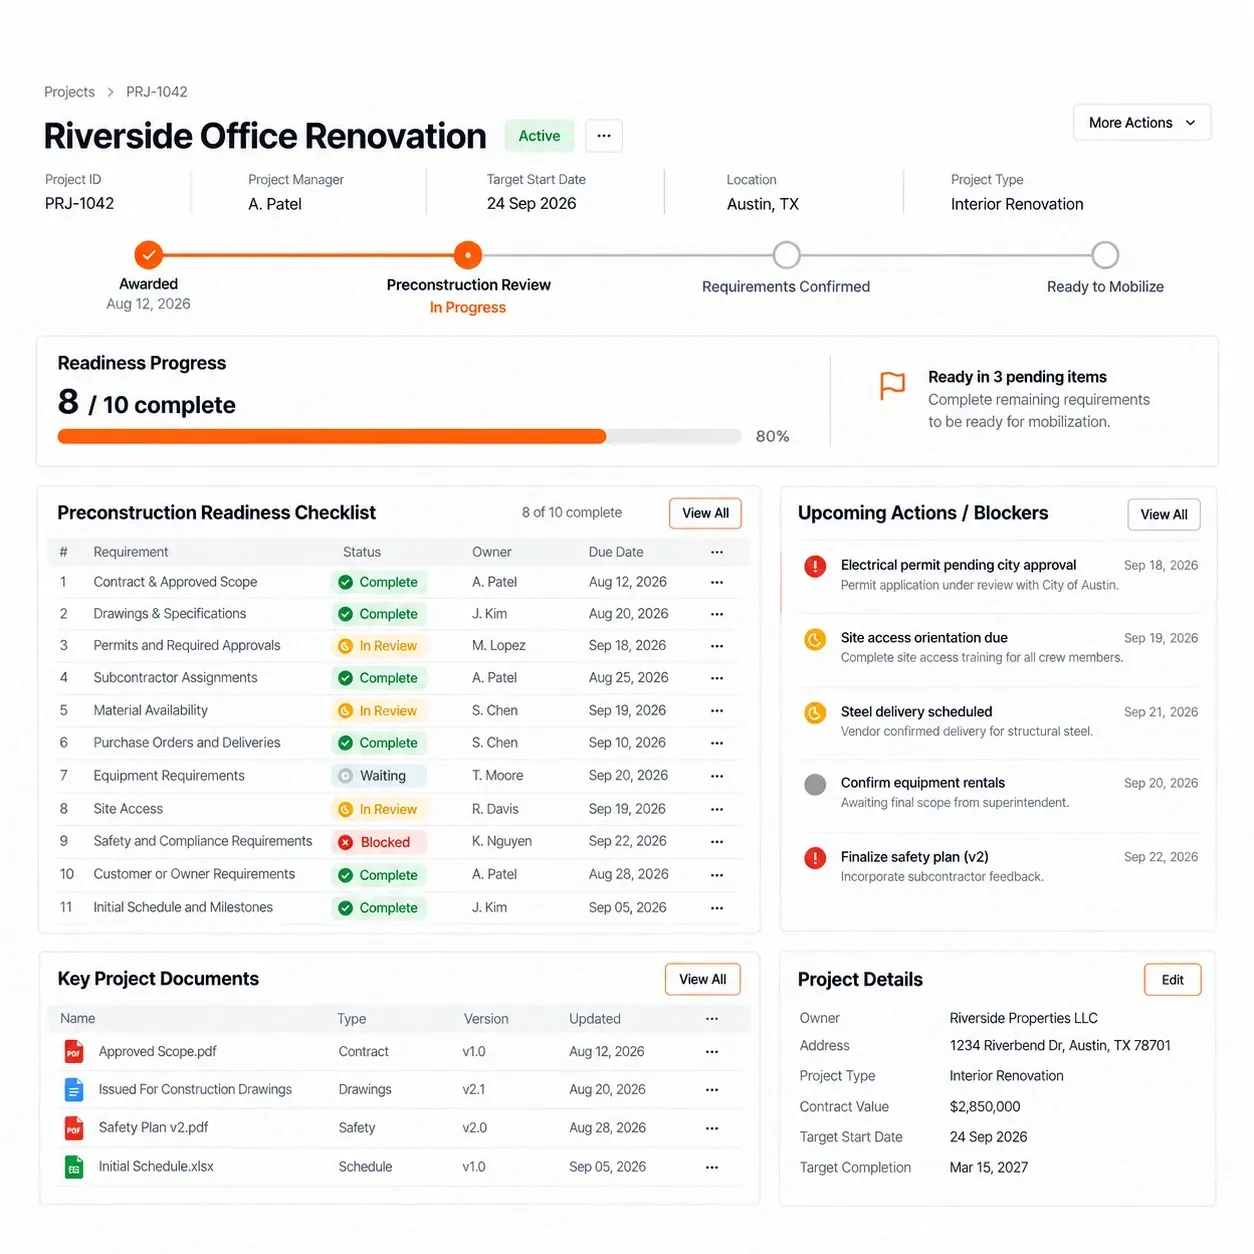Open More Actions dropdown

1142,123
